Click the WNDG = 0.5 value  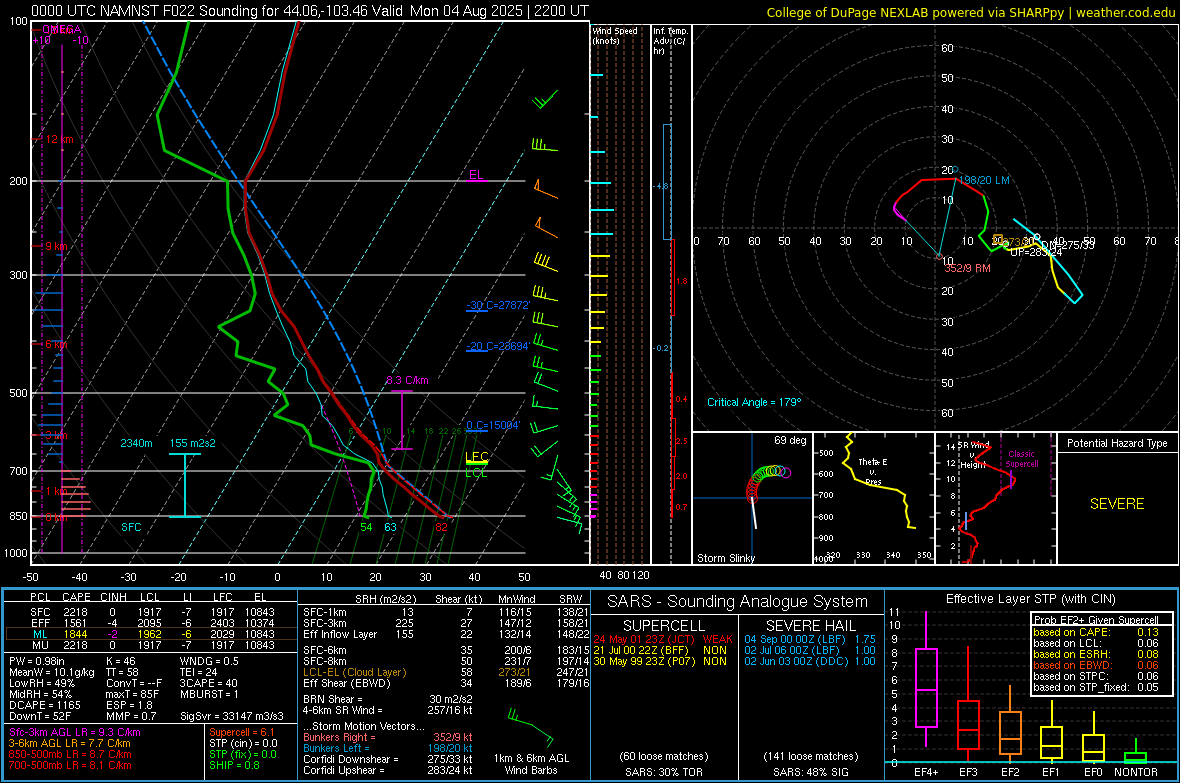pos(209,661)
